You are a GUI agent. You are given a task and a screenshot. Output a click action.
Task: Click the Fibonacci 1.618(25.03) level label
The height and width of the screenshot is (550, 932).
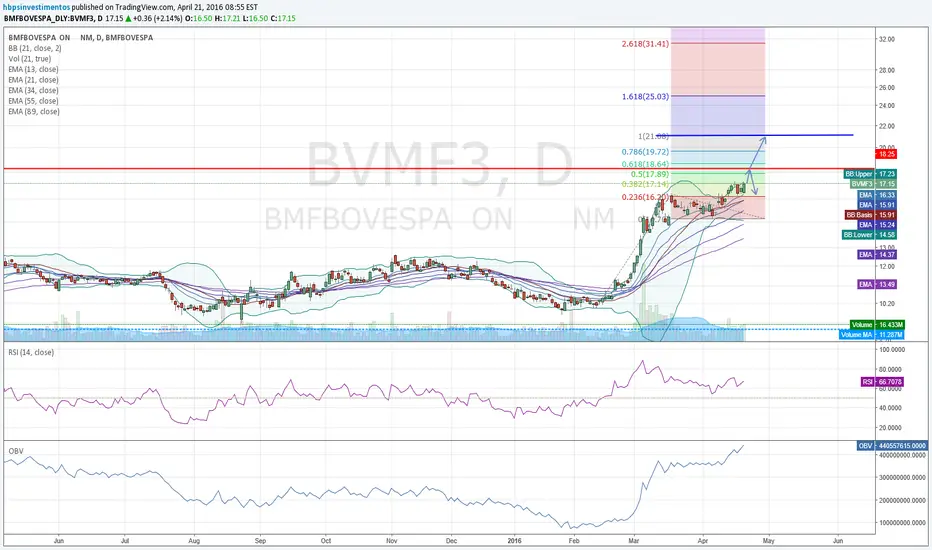(645, 96)
